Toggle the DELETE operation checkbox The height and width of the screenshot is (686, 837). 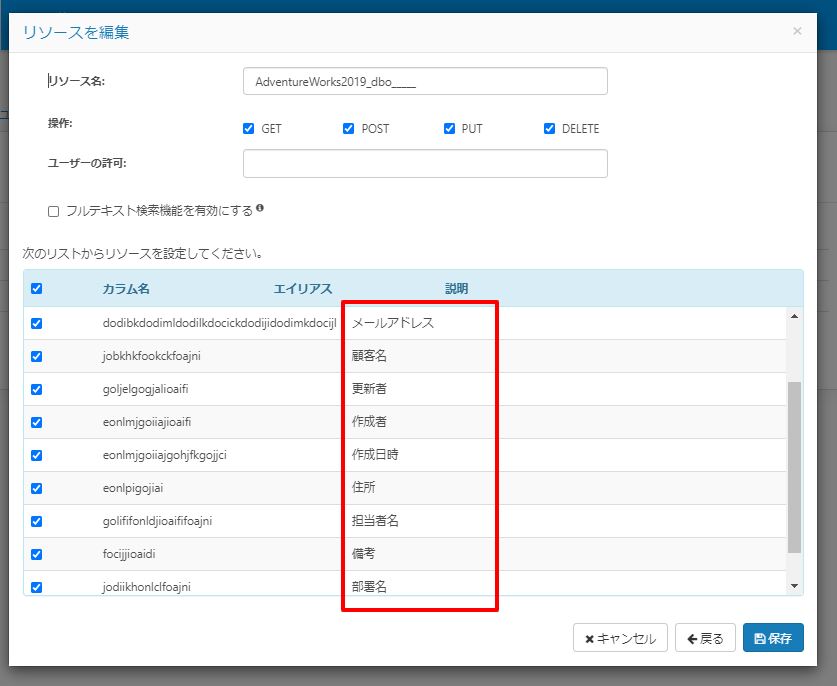(x=549, y=129)
